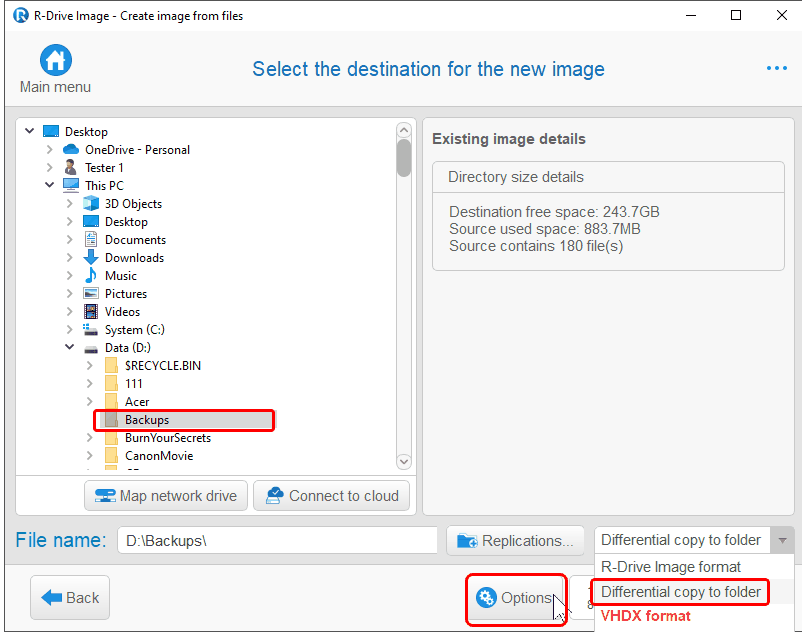This screenshot has width=802, height=632.
Task: Click the File name input field
Action: pos(277,541)
